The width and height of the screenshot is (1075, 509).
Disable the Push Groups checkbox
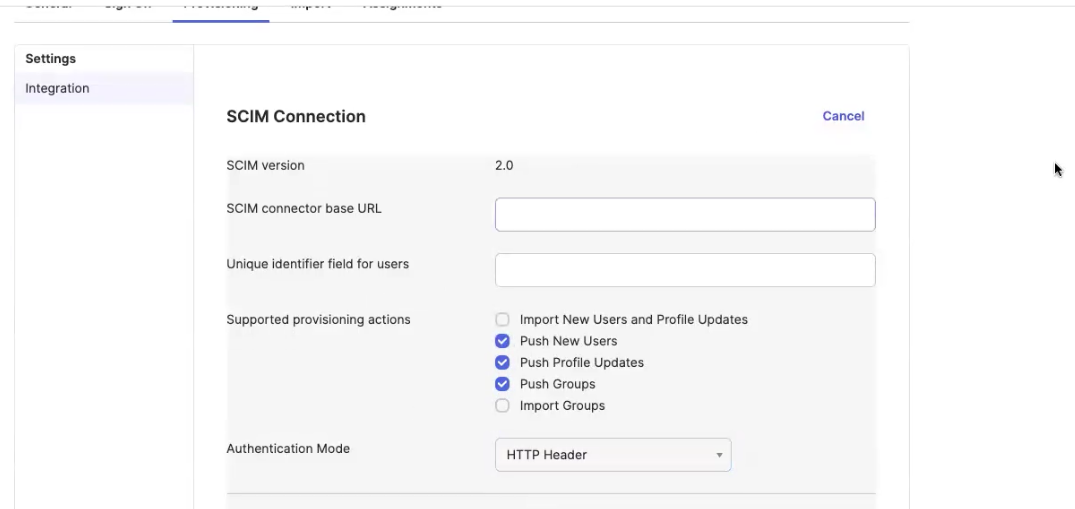coord(503,384)
